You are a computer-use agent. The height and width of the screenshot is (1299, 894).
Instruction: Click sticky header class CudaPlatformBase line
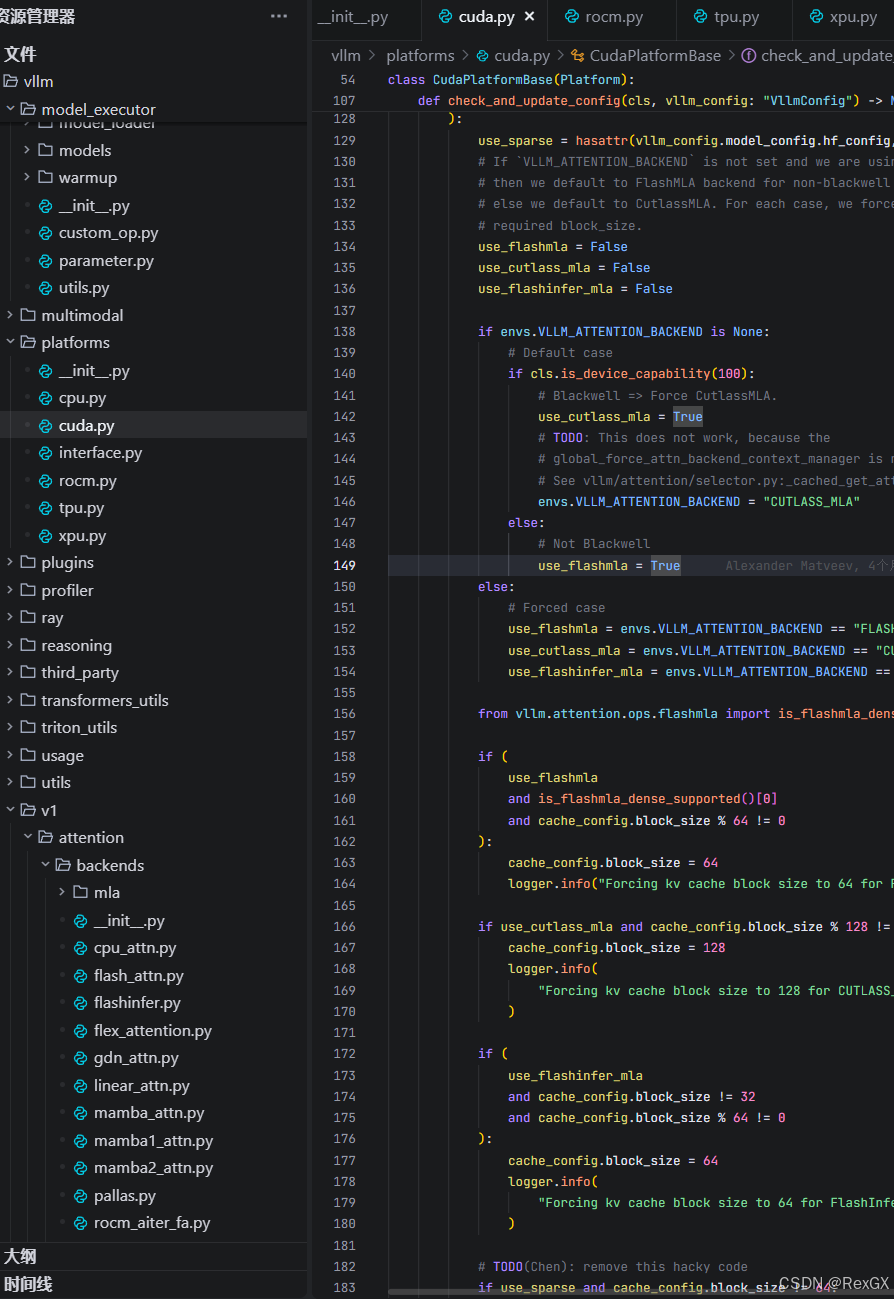510,80
